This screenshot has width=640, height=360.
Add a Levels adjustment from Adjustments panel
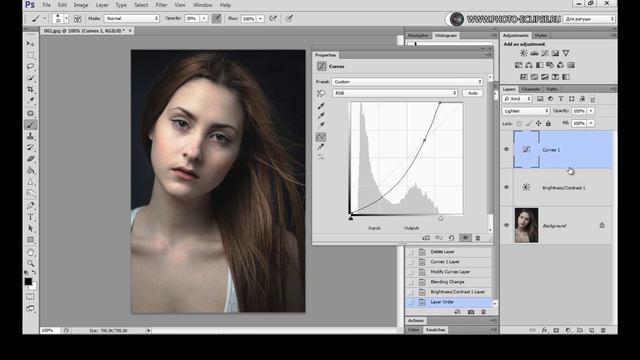534,53
